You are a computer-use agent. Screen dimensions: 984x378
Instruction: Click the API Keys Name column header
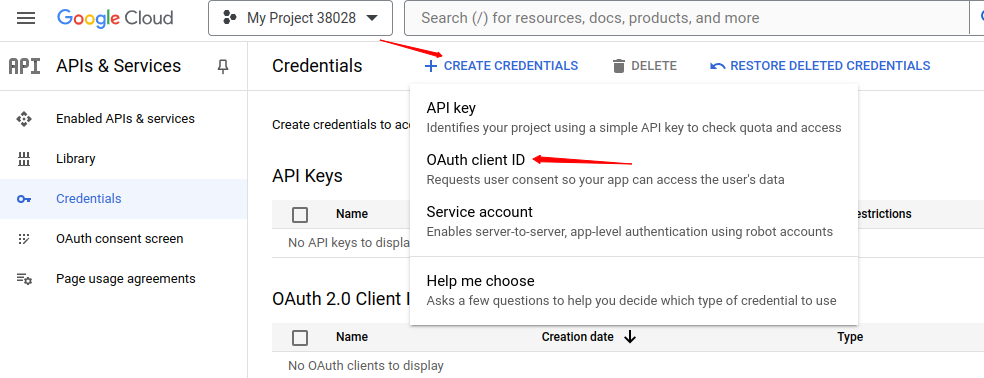(x=351, y=214)
